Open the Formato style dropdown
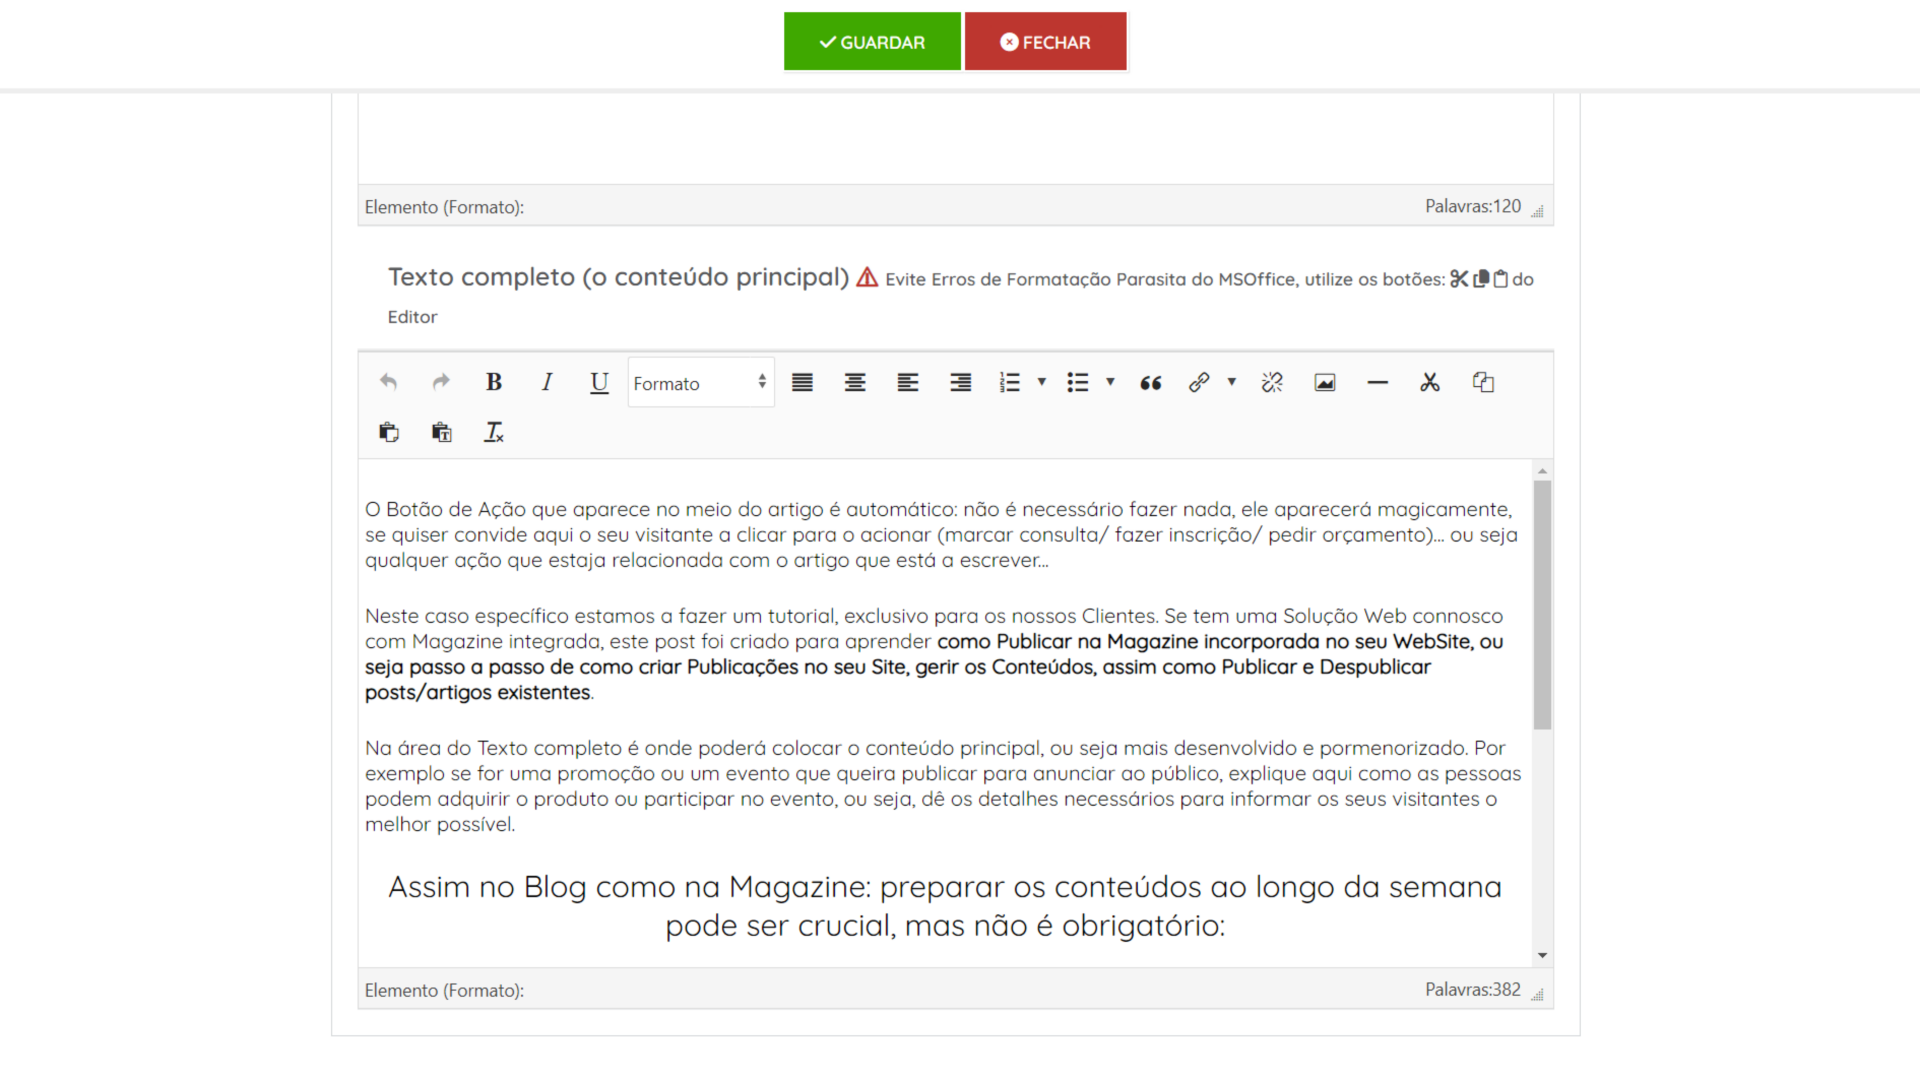Screen dimensions: 1920x1080 point(700,383)
